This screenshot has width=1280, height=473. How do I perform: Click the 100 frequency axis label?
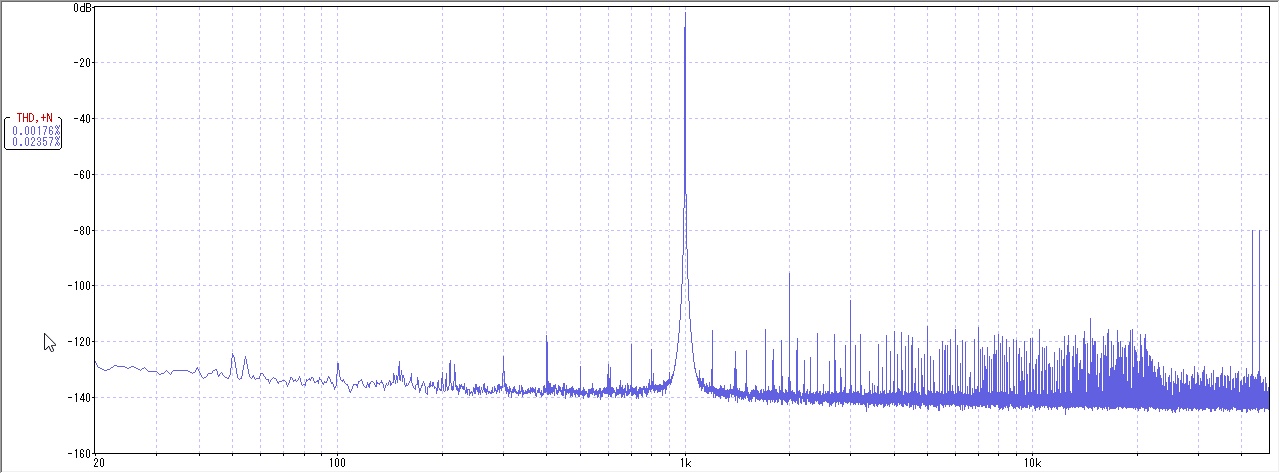tap(336, 463)
